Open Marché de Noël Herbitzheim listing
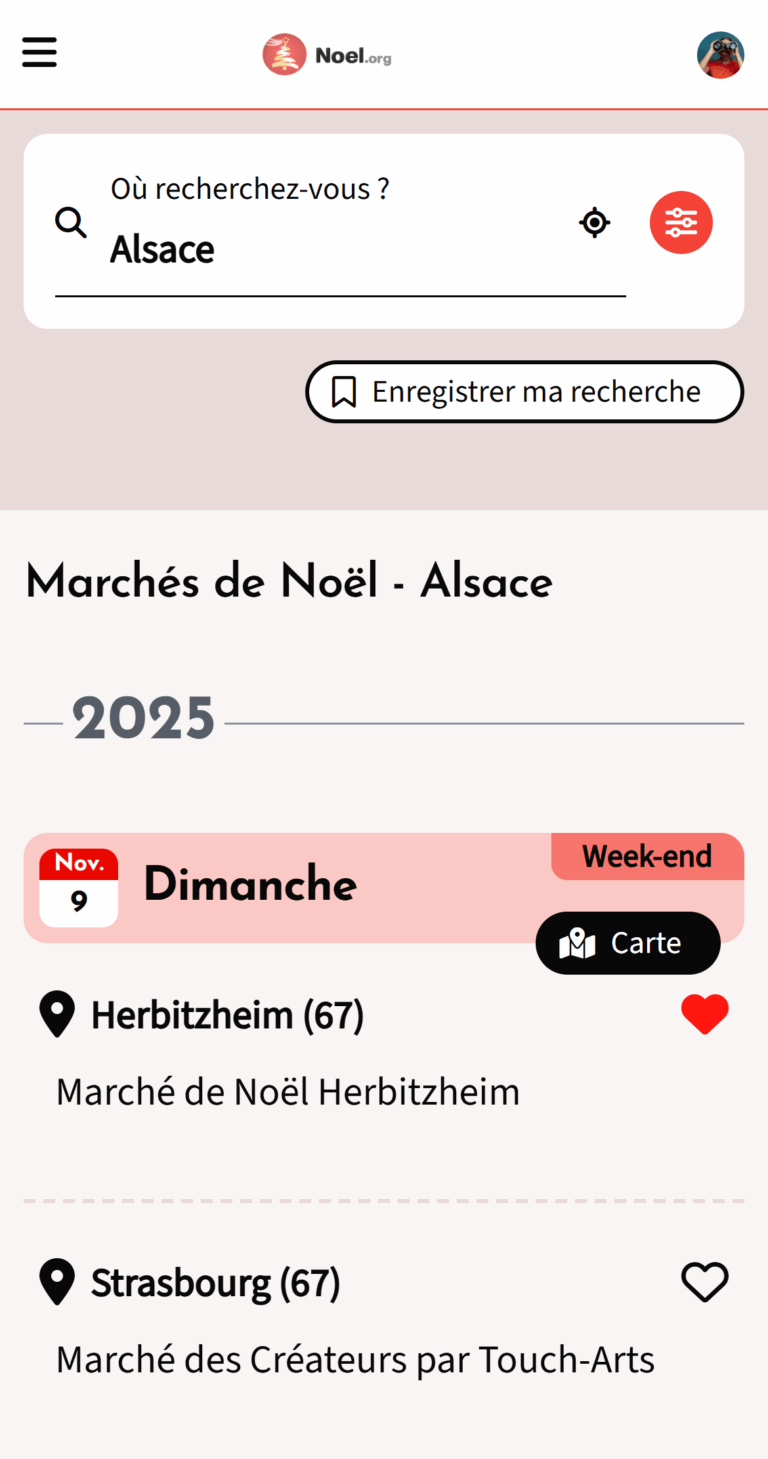The height and width of the screenshot is (1459, 768). pos(288,1092)
